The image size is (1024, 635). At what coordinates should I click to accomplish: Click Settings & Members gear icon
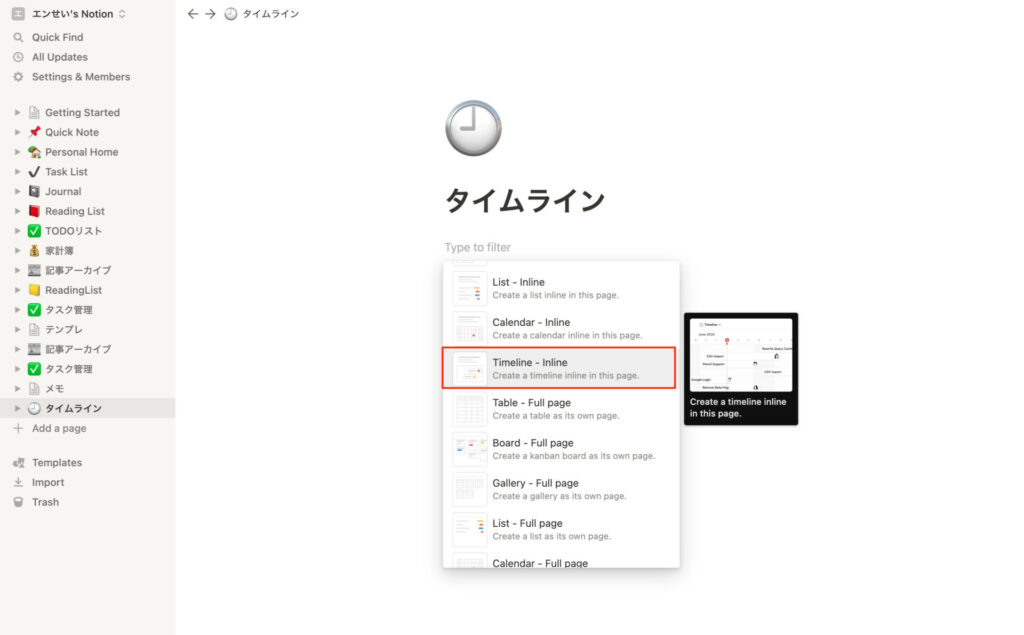click(18, 76)
